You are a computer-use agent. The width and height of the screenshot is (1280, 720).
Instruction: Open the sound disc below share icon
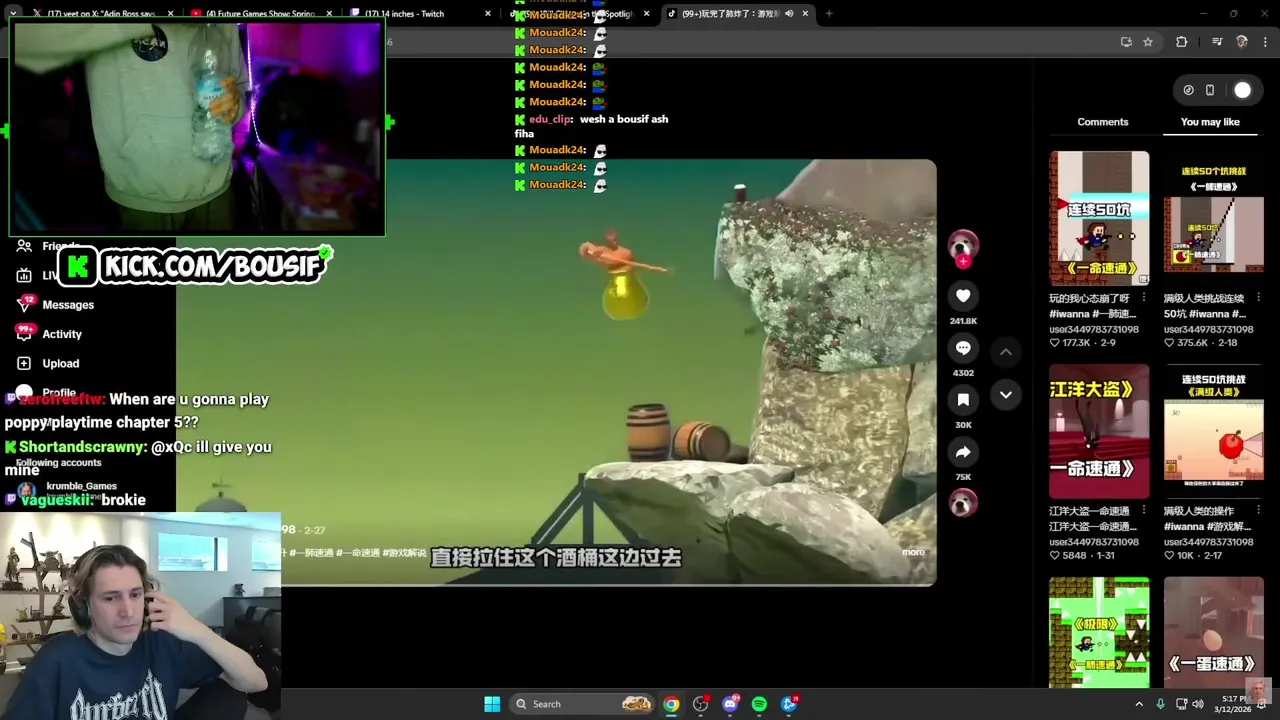pyautogui.click(x=963, y=503)
